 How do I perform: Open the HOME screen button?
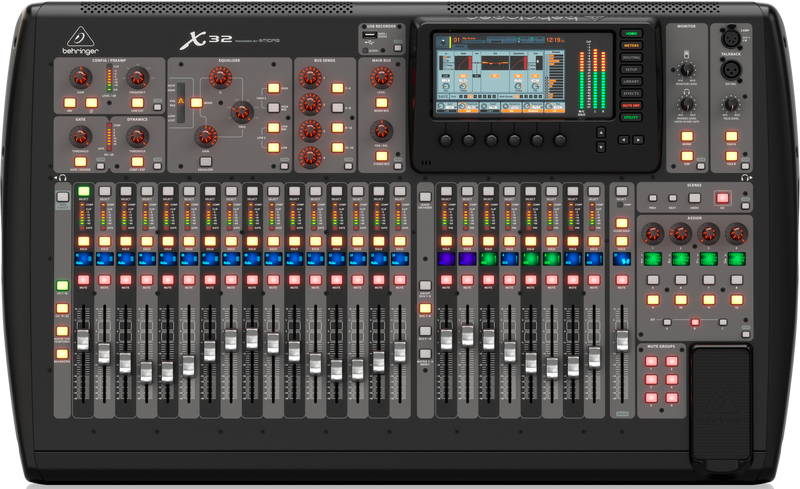pyautogui.click(x=631, y=34)
